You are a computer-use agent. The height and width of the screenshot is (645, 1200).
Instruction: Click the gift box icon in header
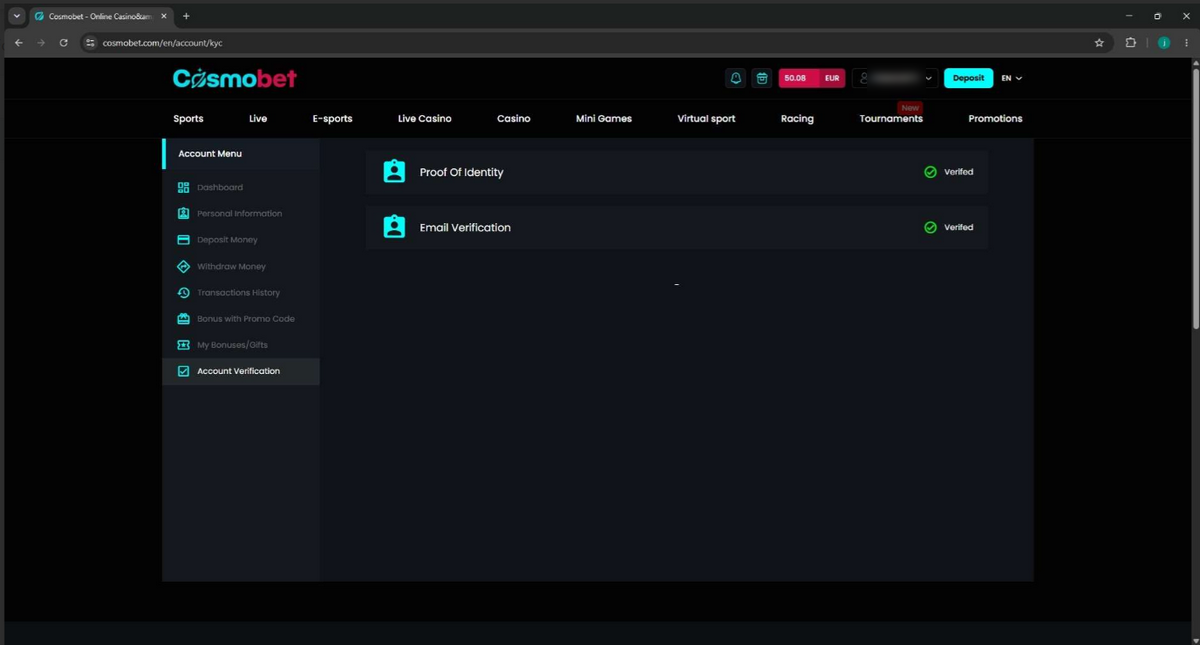pos(762,78)
